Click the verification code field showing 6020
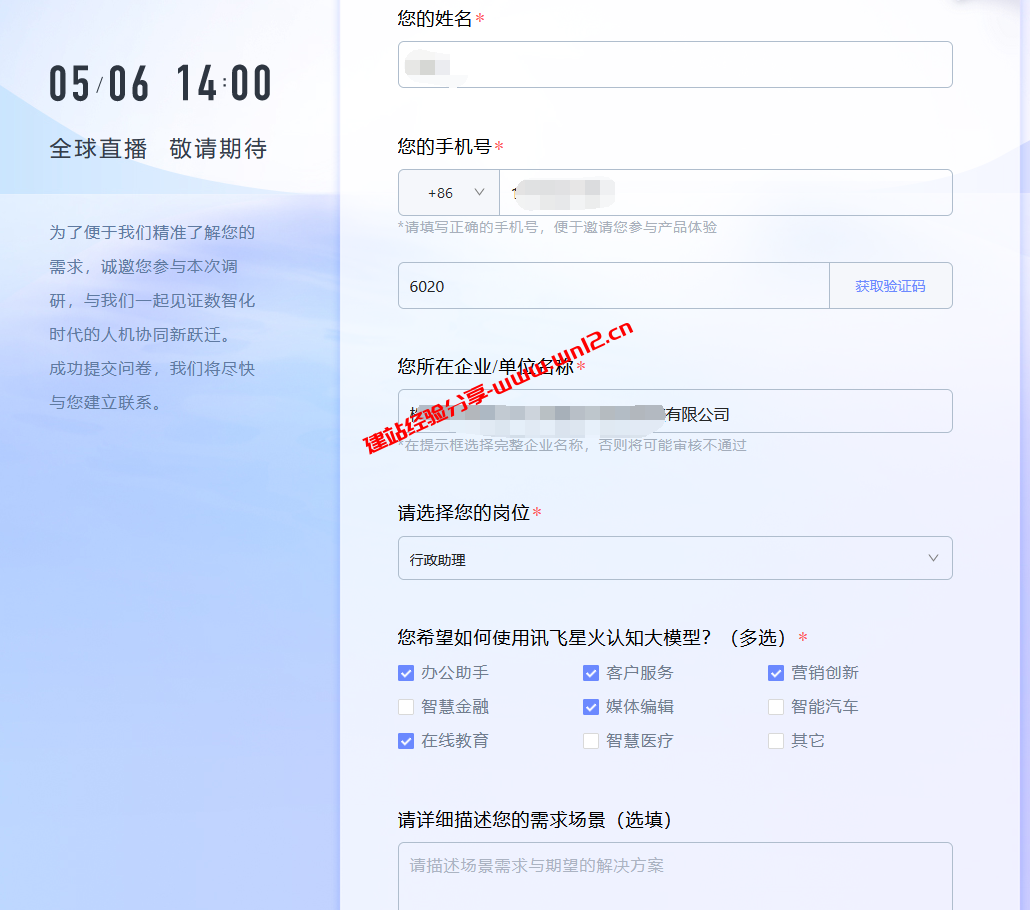The width and height of the screenshot is (1030, 910). point(612,285)
